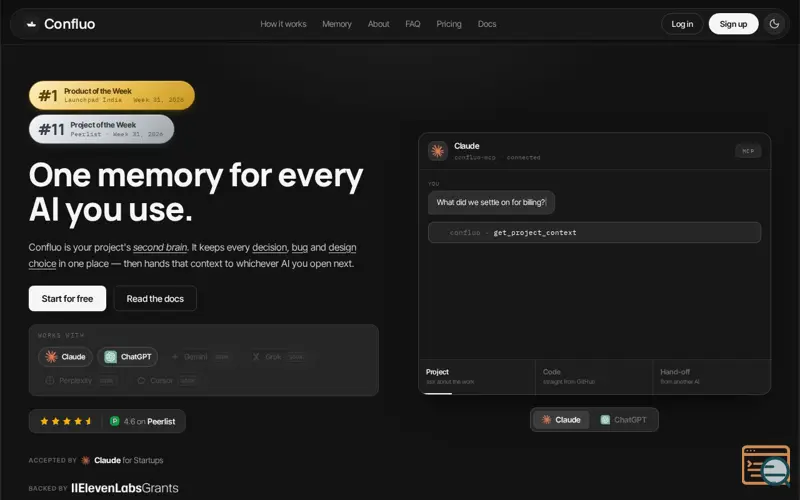Select the ChatGPT chip under Works with
Screen dimensions: 800x500
pos(128,357)
